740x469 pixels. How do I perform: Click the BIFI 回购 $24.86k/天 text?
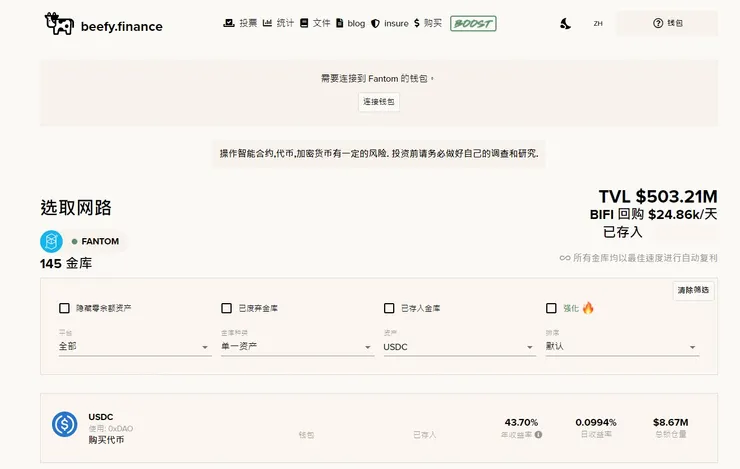(654, 214)
